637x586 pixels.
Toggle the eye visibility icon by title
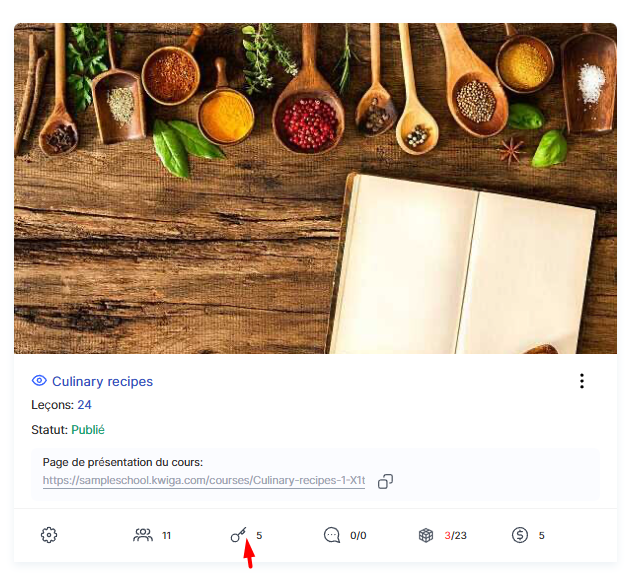pyautogui.click(x=39, y=381)
